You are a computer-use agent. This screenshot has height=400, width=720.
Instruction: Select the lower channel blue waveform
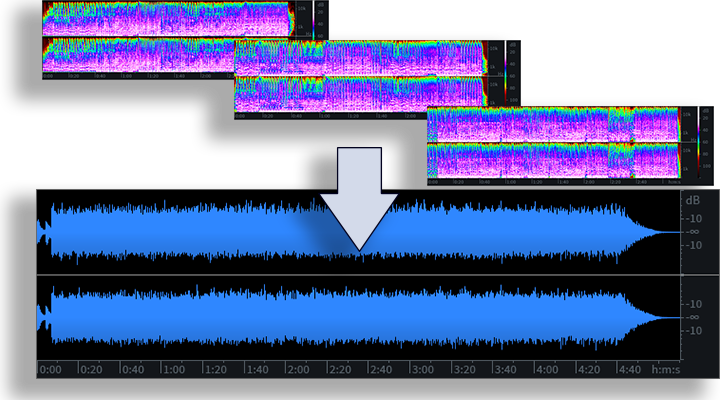[358, 317]
